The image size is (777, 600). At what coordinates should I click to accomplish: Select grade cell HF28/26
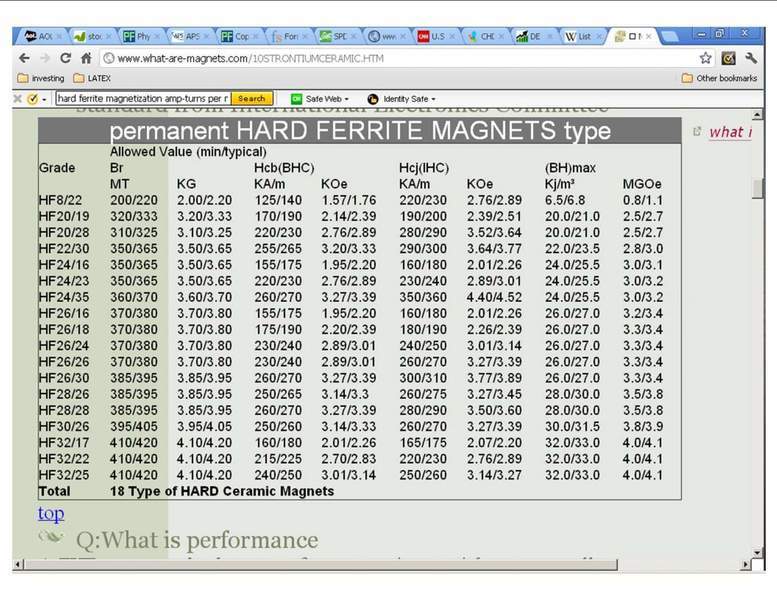click(64, 394)
